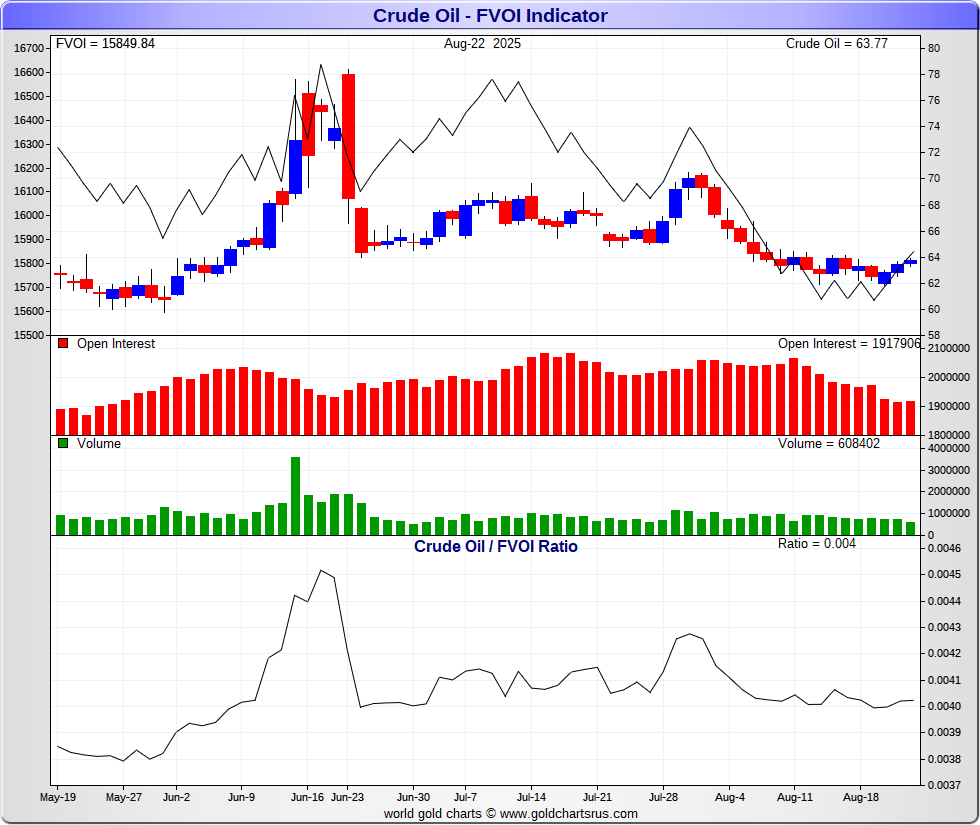The height and width of the screenshot is (825, 980).
Task: Click the 2100000 open interest axis label
Action: click(949, 349)
